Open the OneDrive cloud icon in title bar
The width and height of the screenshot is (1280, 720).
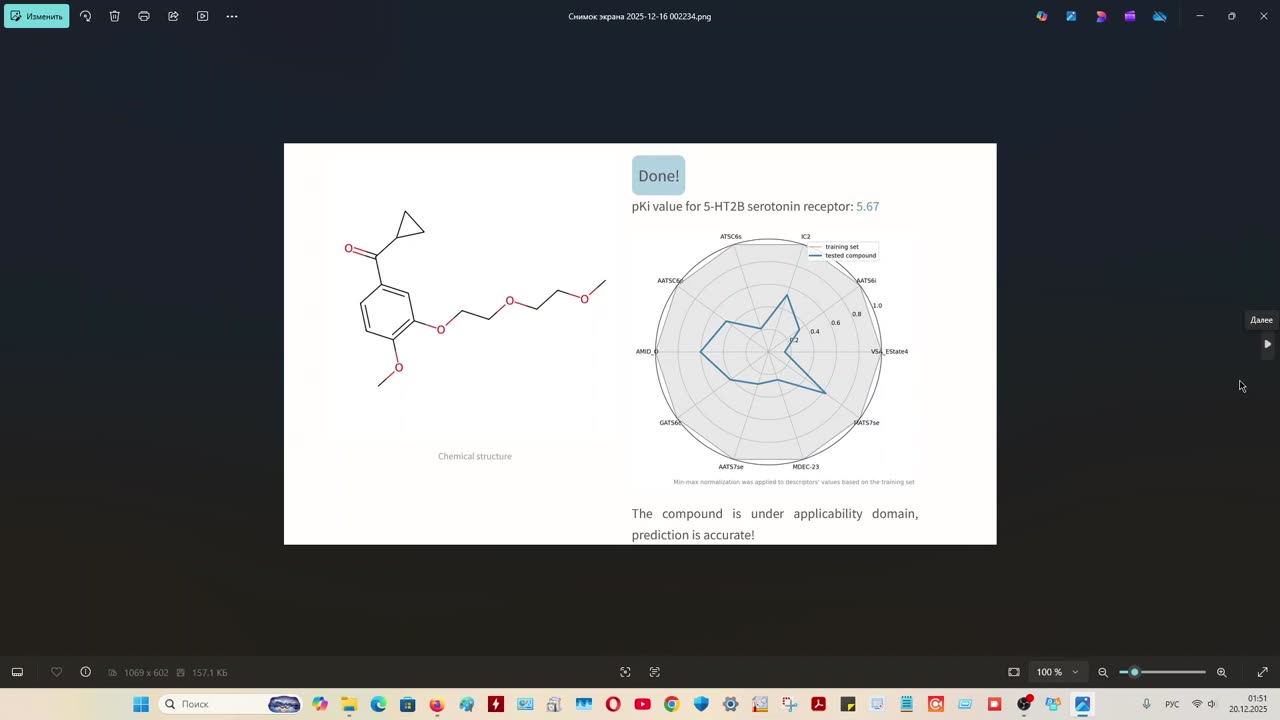(x=1160, y=16)
